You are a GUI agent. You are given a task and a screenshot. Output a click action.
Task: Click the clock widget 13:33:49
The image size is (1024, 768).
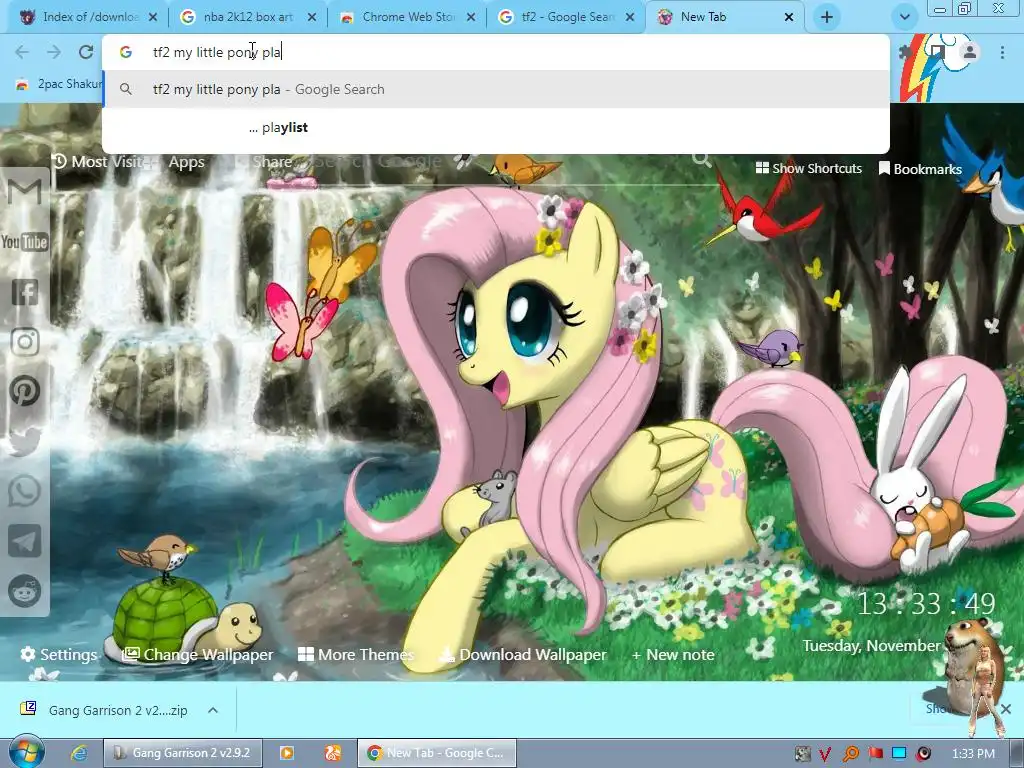click(926, 603)
